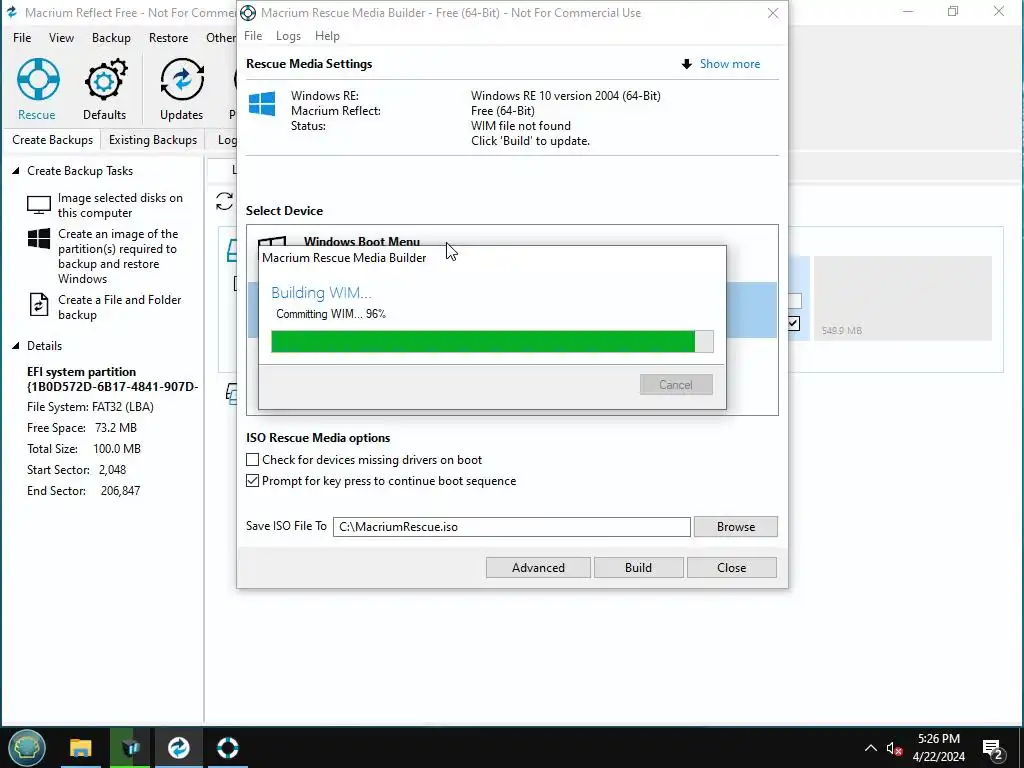The height and width of the screenshot is (768, 1024).
Task: Enable Check for devices missing drivers on boot
Action: pos(253,460)
